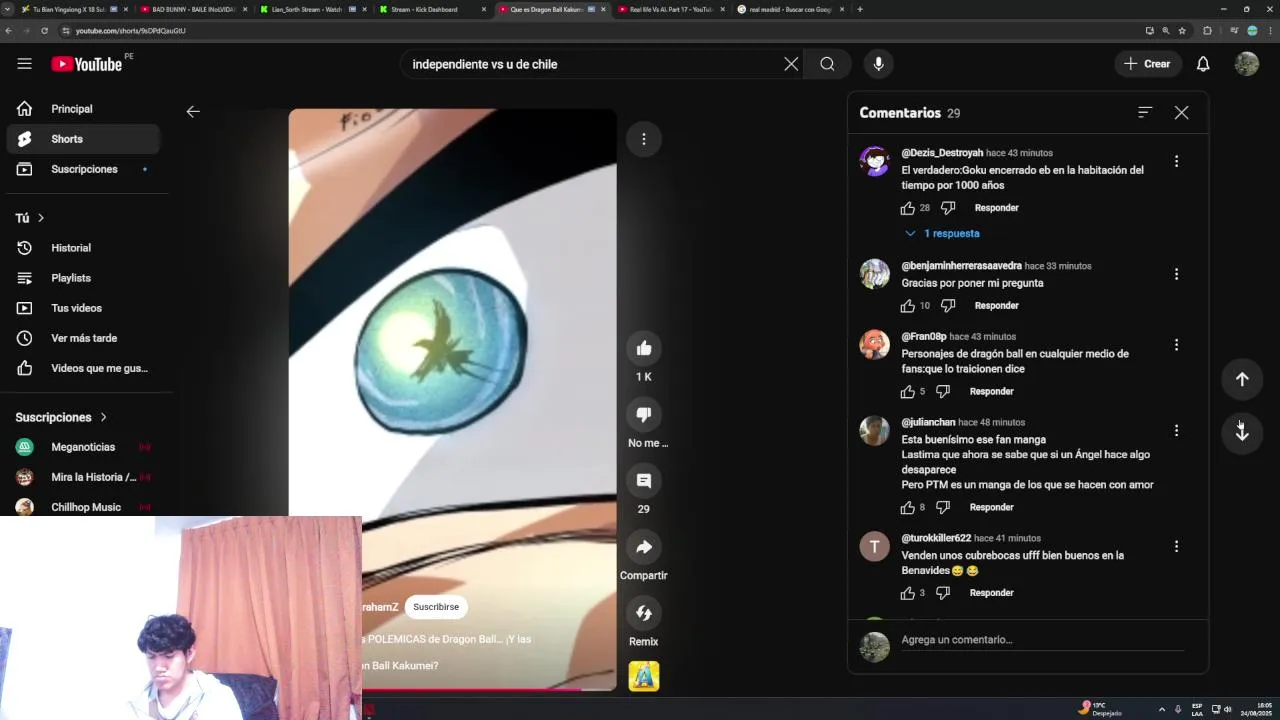Open options menu for @Dezis_Destroyah comment
The image size is (1280, 720).
pos(1176,161)
